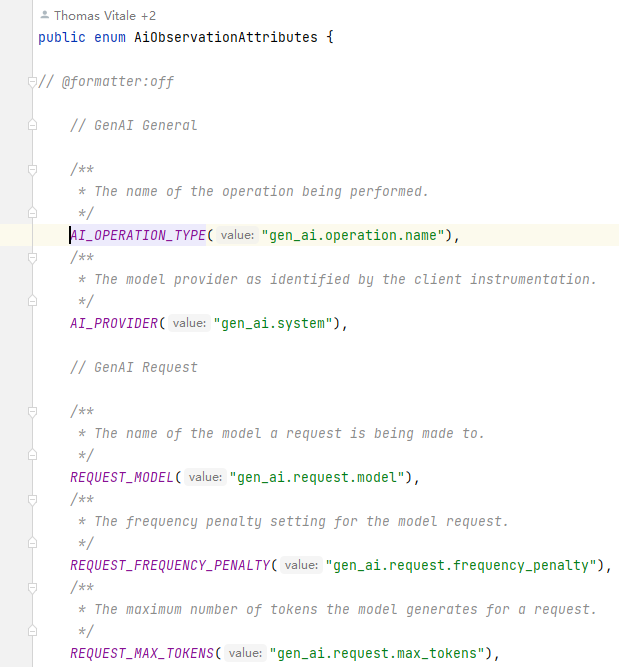Click string "gen_ai.system"

tap(273, 323)
